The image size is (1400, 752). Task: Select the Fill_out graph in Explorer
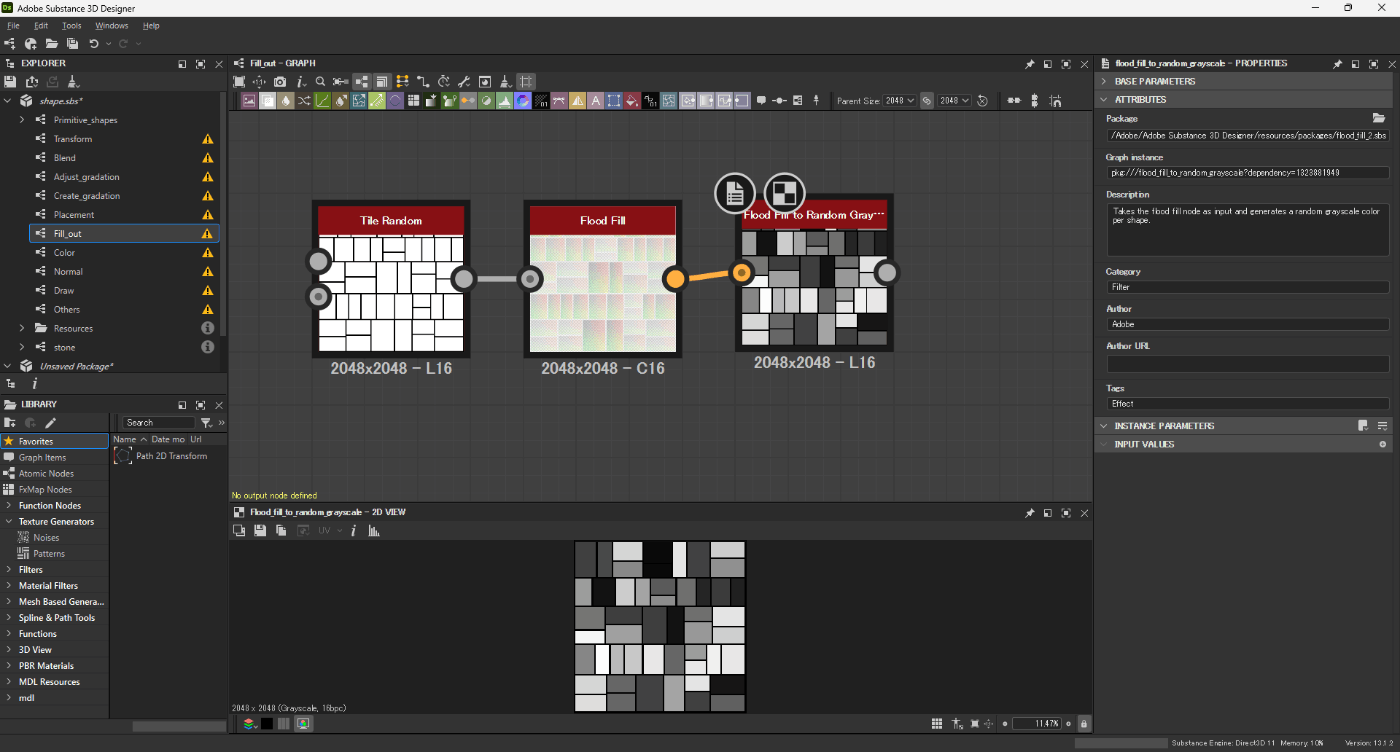click(x=124, y=233)
